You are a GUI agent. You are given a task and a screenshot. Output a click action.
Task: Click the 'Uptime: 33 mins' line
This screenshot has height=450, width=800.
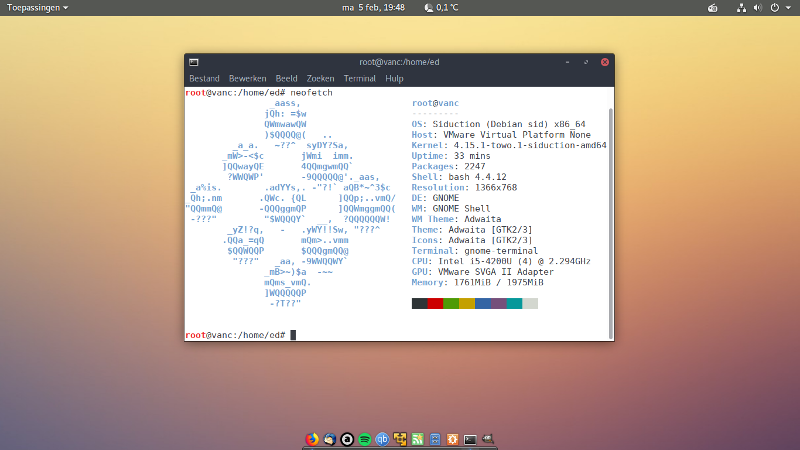point(451,156)
